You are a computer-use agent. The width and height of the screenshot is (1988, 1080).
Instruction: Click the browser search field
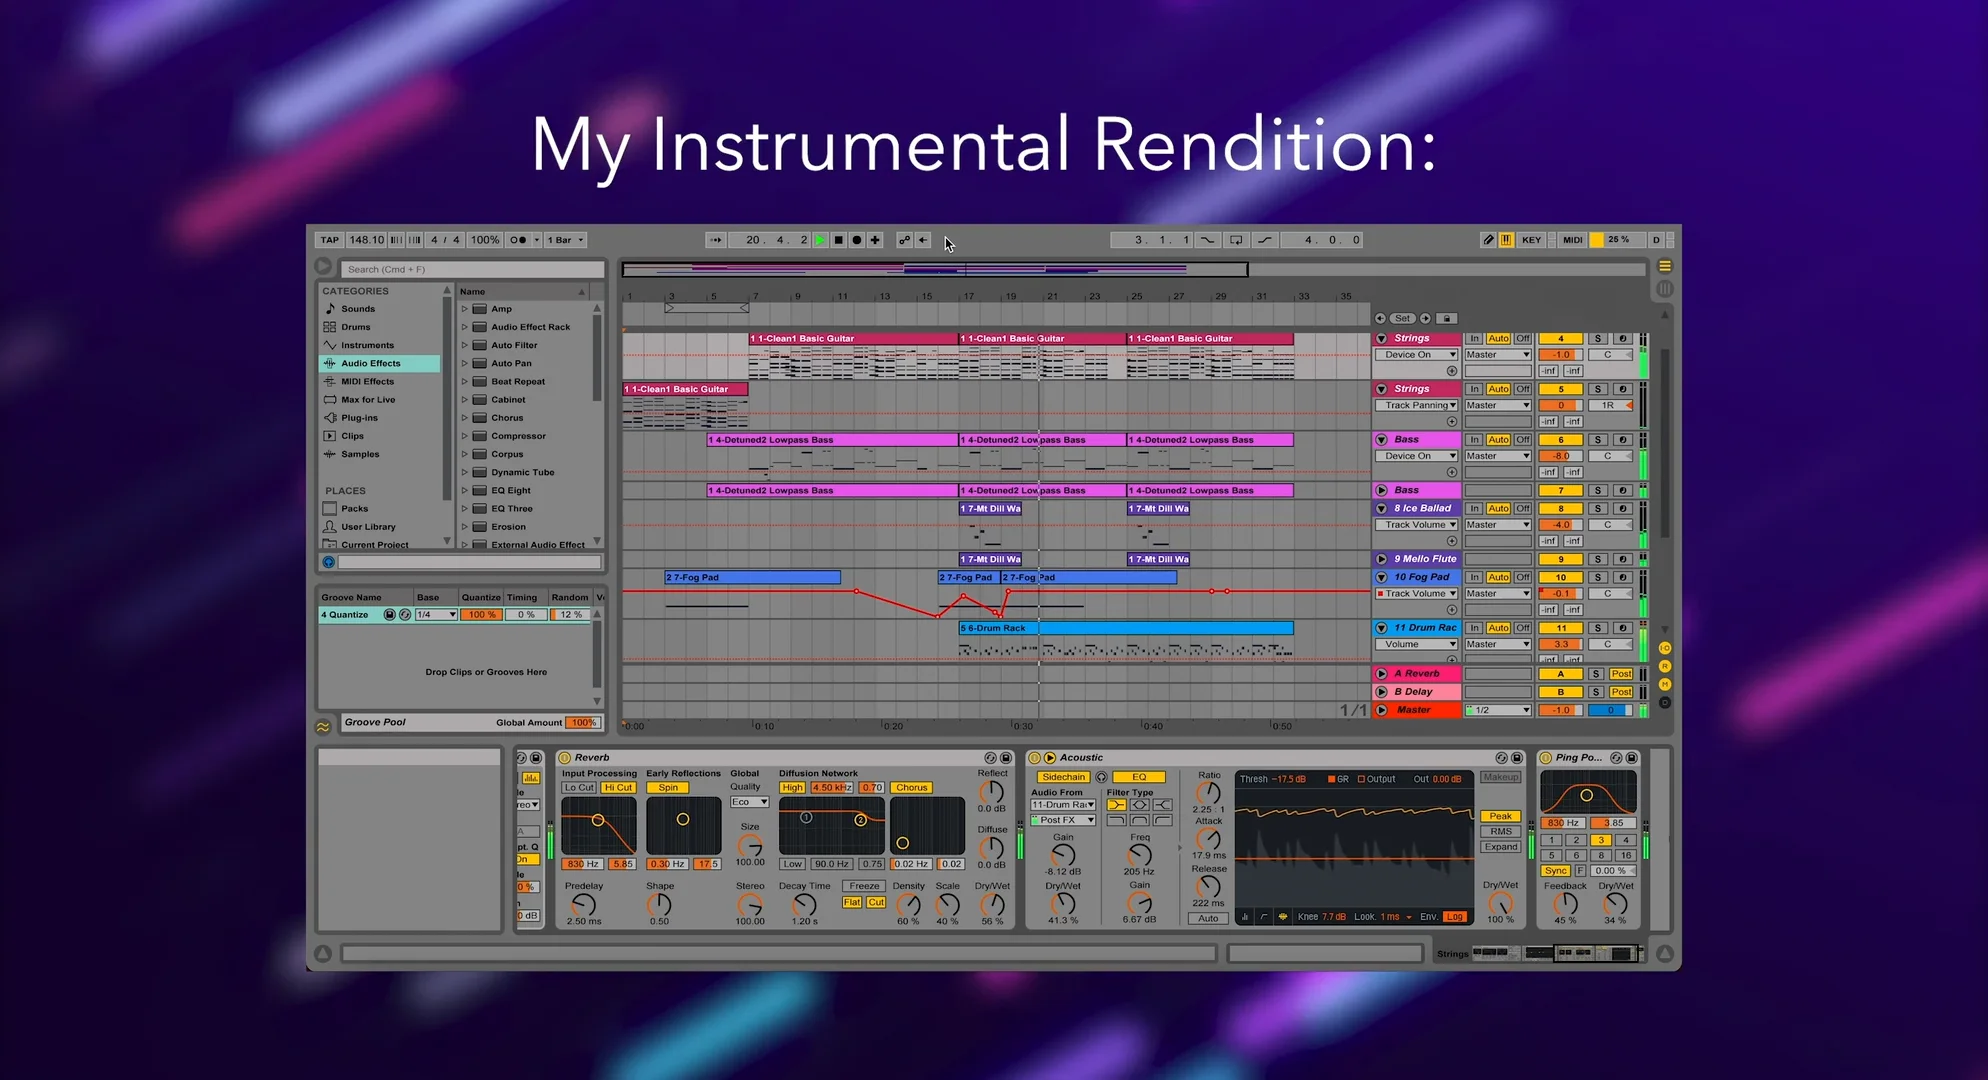pyautogui.click(x=473, y=269)
